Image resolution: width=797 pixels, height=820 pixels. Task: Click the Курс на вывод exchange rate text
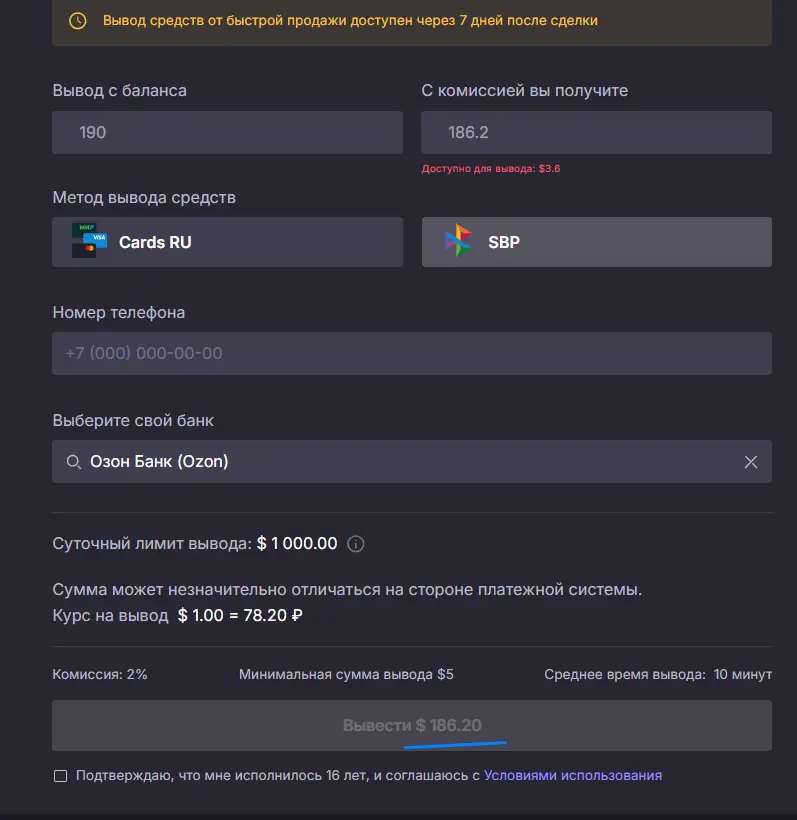click(x=177, y=615)
